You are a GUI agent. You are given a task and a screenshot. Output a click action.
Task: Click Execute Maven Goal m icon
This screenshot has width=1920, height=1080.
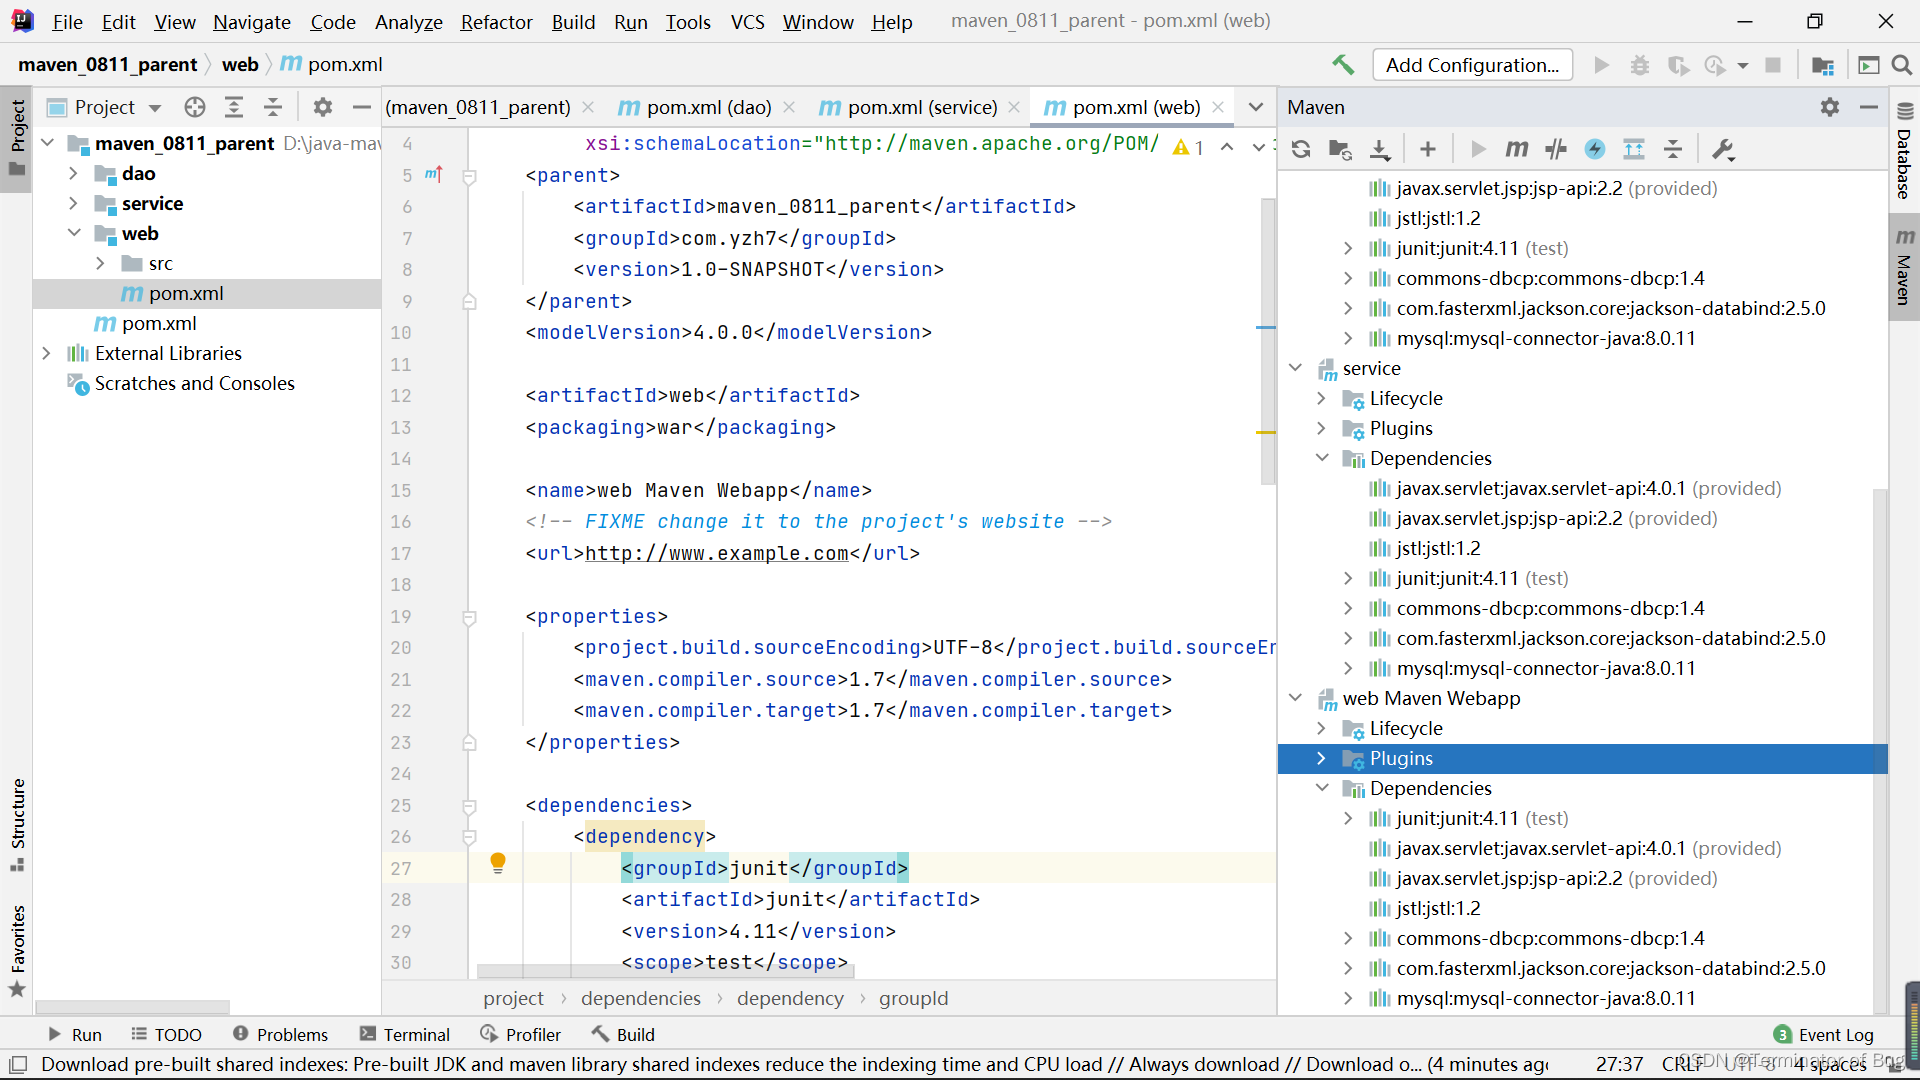coord(1517,149)
